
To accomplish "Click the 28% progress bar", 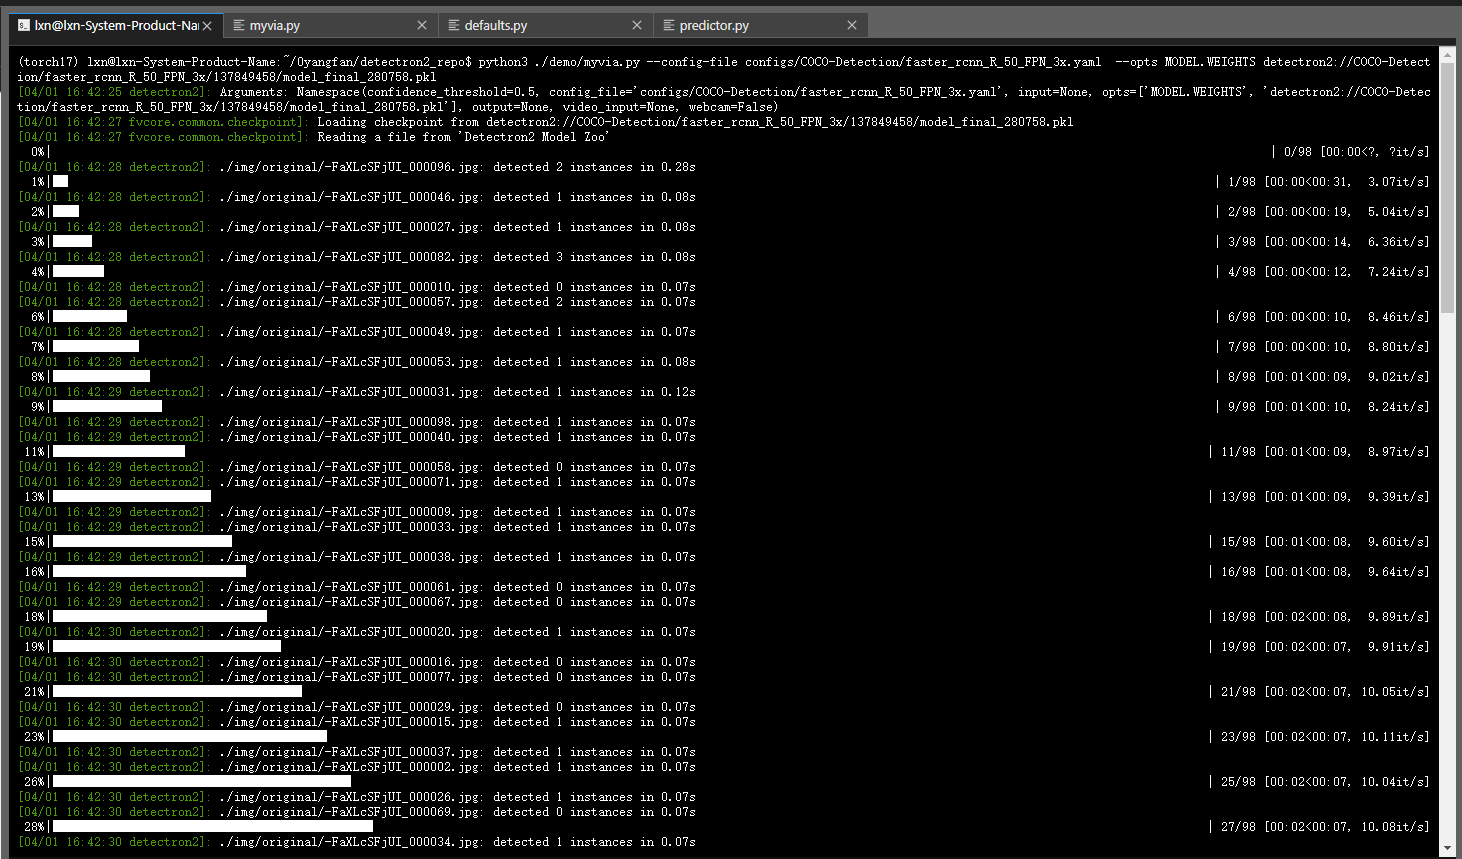I will coord(213,827).
